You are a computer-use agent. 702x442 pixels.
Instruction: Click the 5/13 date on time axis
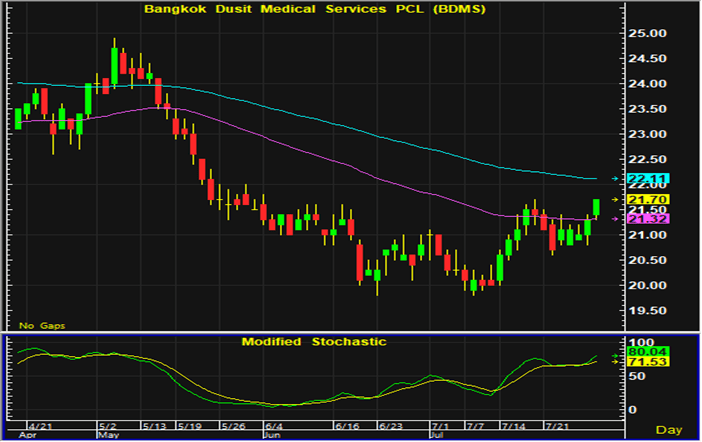[155, 426]
